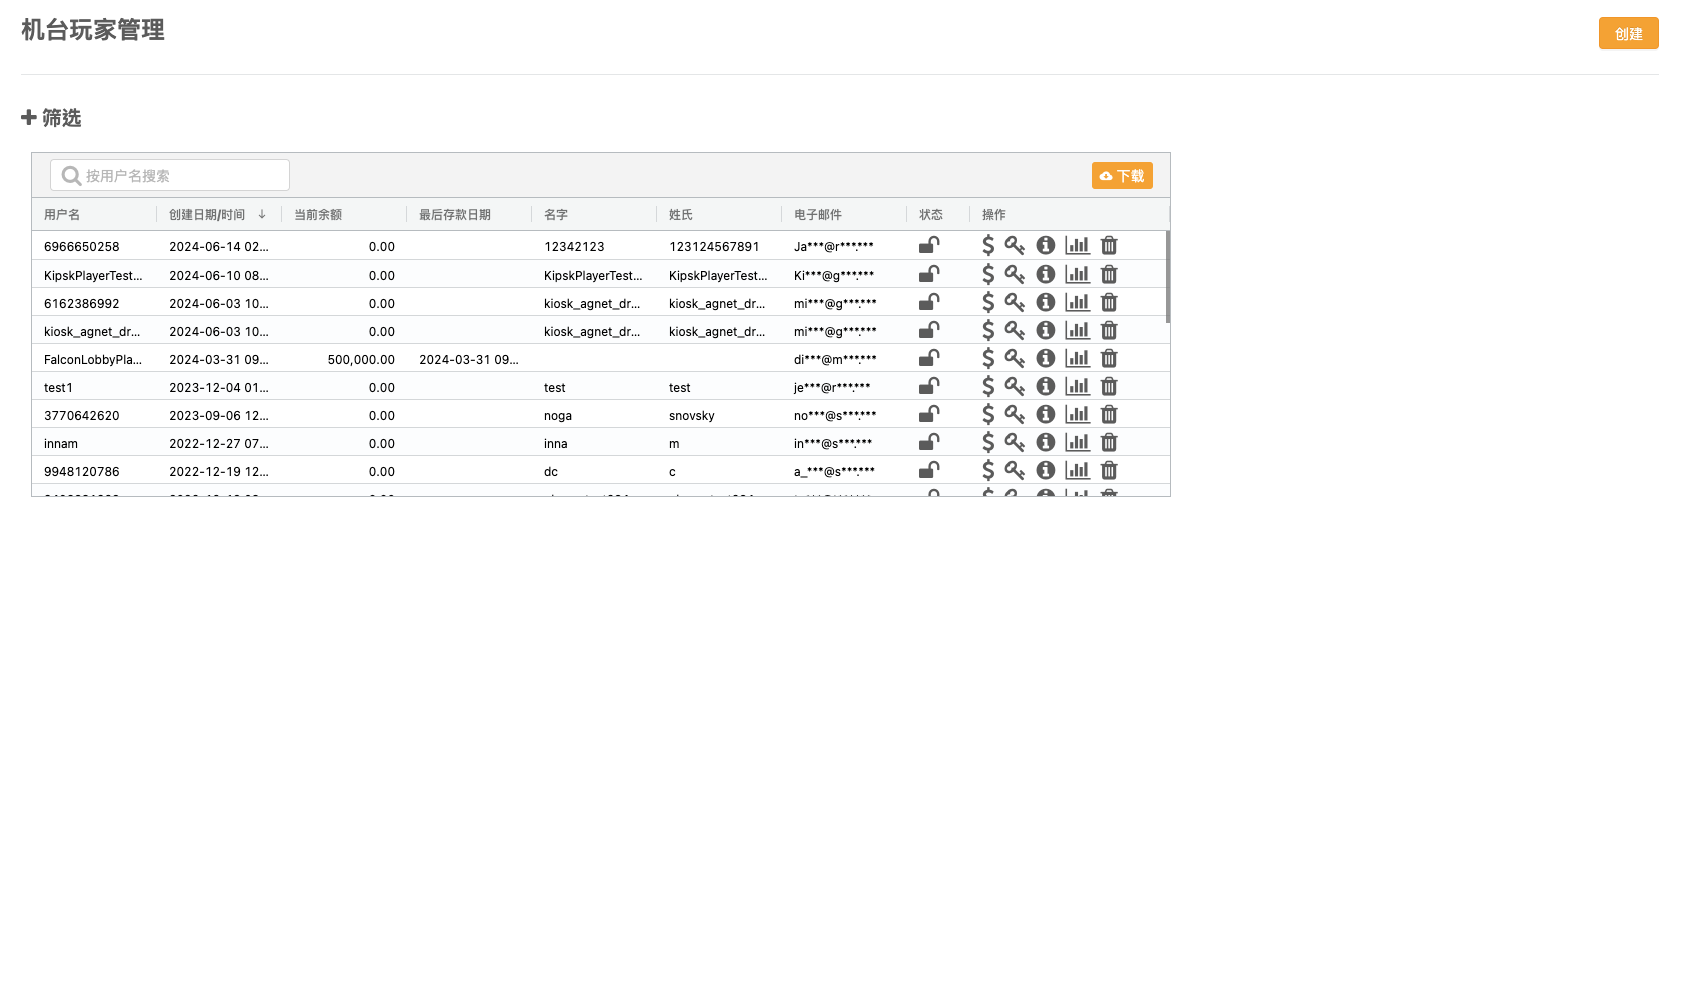
Task: Sort by 创建日期/时间 column header
Action: pyautogui.click(x=207, y=215)
